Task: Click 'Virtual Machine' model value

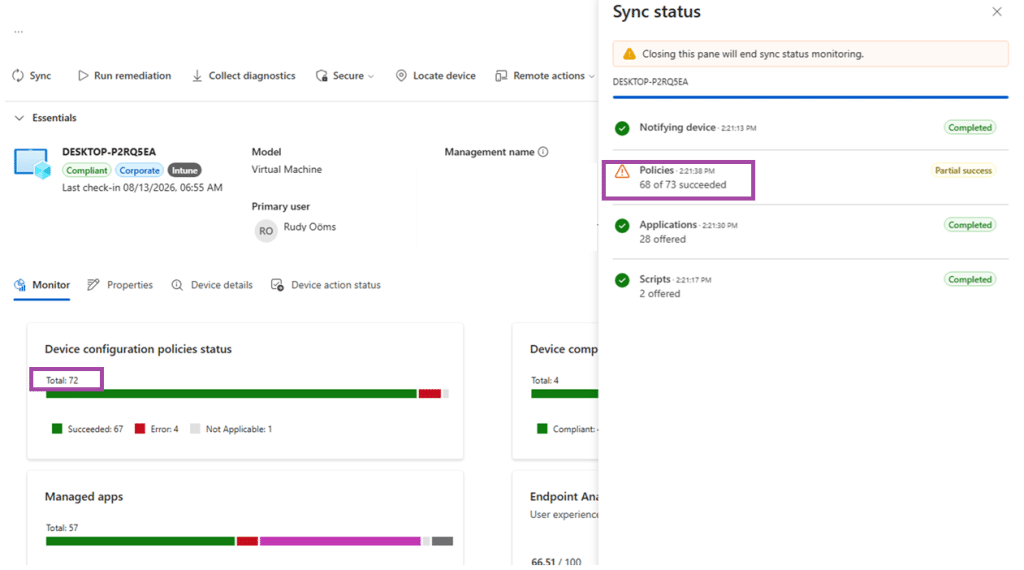Action: click(287, 170)
